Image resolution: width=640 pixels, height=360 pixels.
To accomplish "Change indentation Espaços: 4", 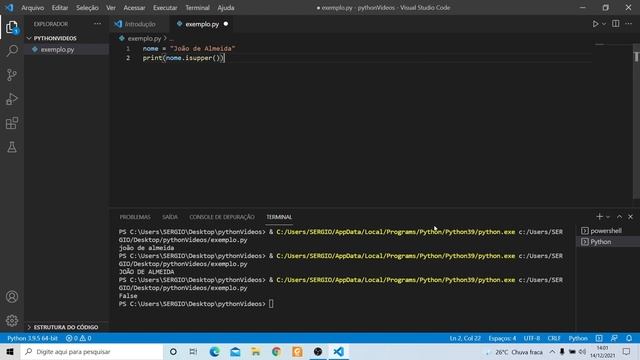I will [x=502, y=338].
